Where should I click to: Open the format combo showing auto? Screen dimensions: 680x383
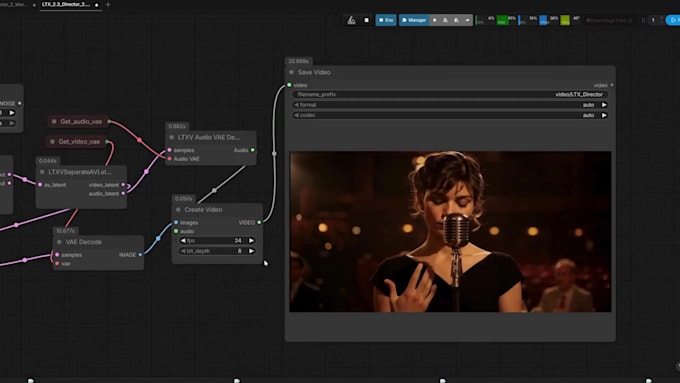[450, 105]
